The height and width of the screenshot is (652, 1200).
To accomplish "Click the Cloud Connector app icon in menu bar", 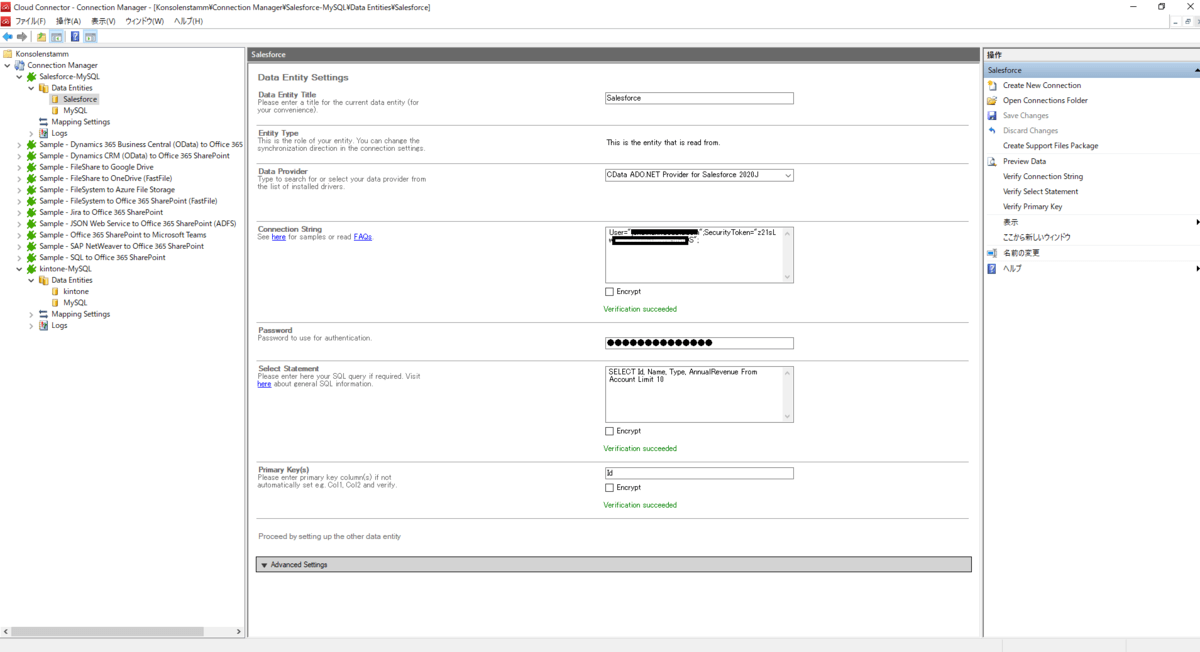I will (6, 21).
